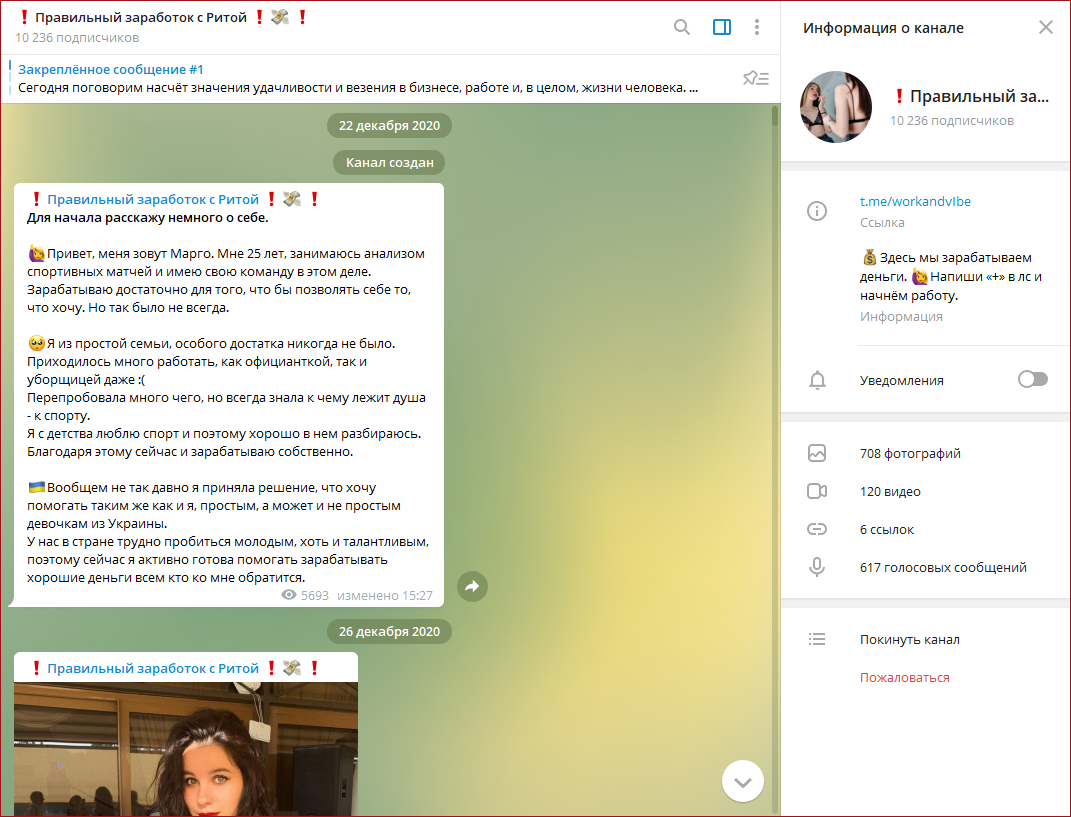Disable the Уведомления notifications switch
Viewport: 1071px width, 817px height.
pos(1031,380)
